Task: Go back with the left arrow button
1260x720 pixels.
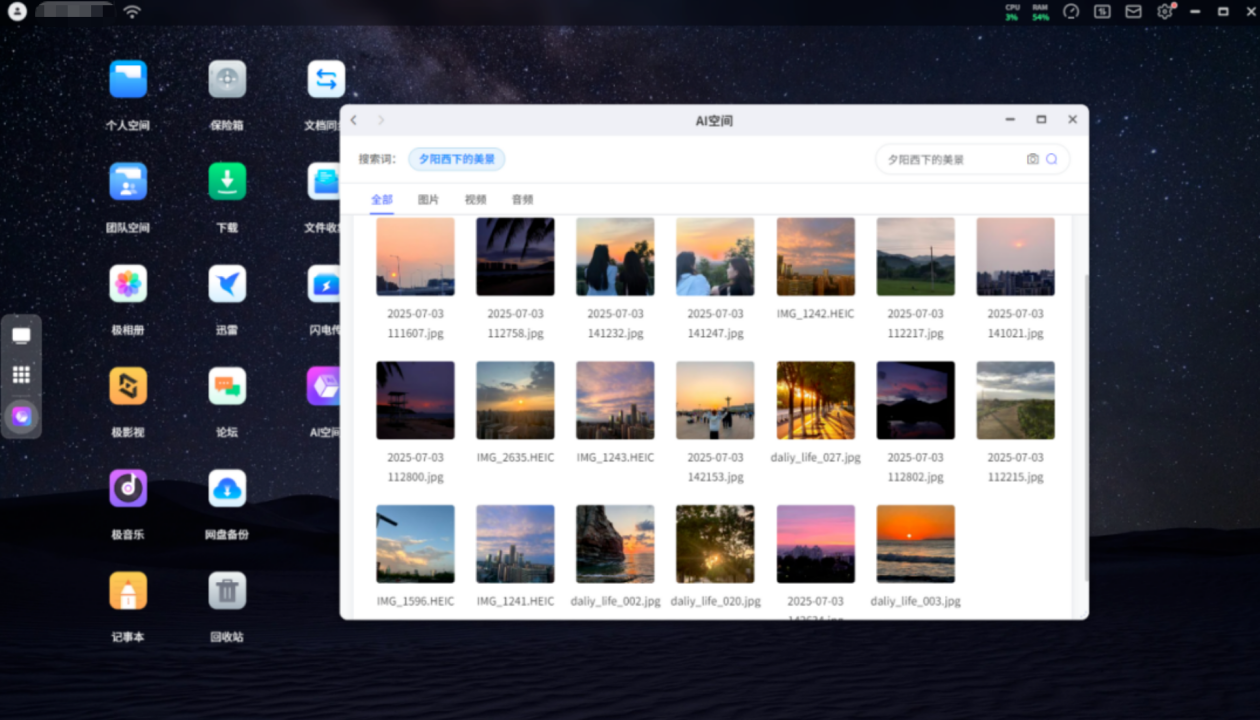Action: pyautogui.click(x=354, y=120)
